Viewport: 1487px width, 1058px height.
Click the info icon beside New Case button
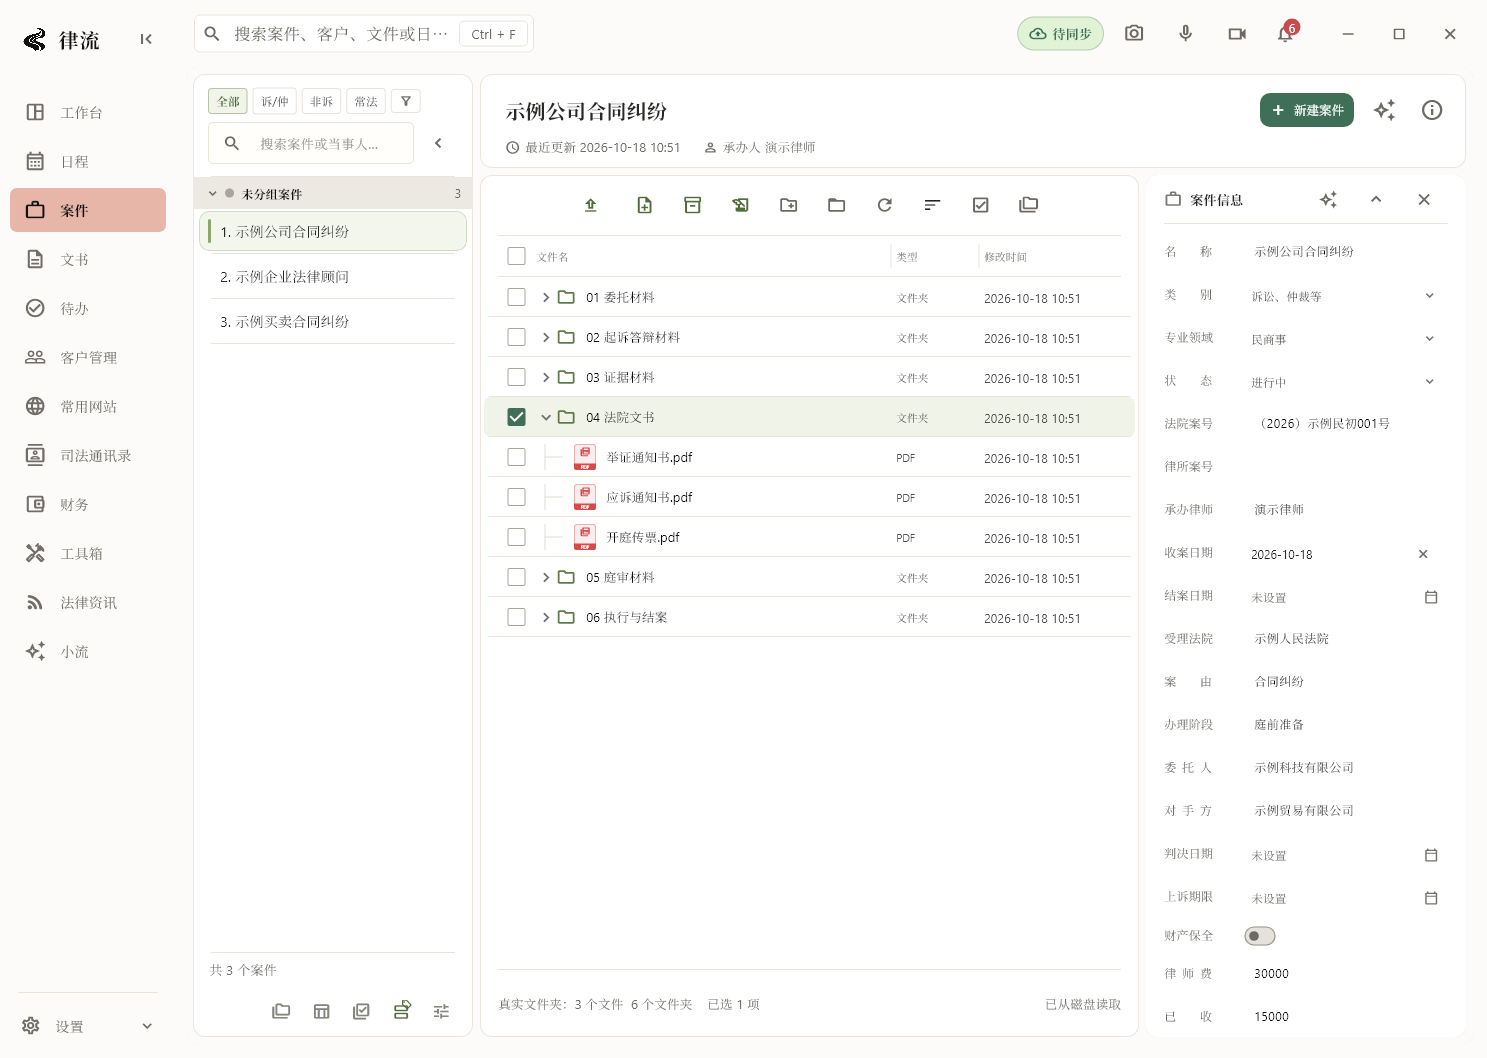[x=1432, y=110]
